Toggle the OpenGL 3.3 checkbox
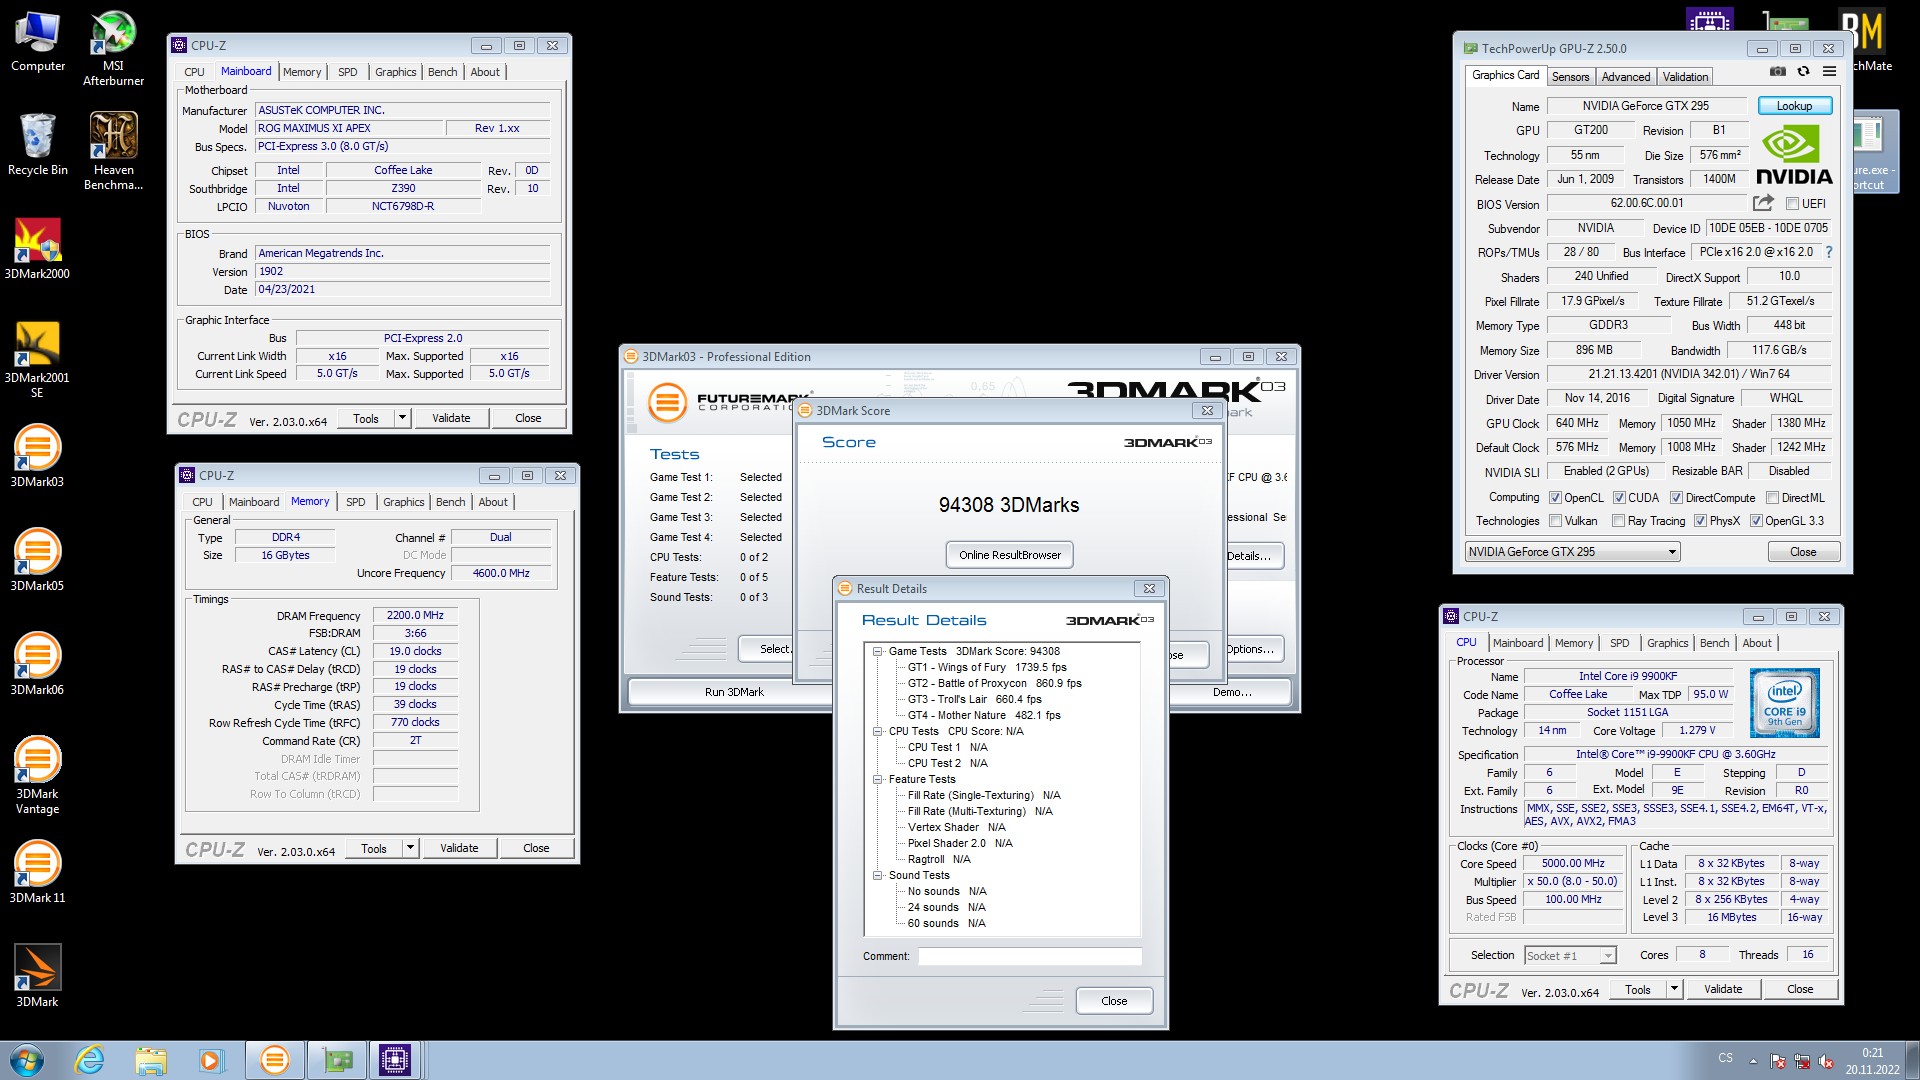 1756,521
